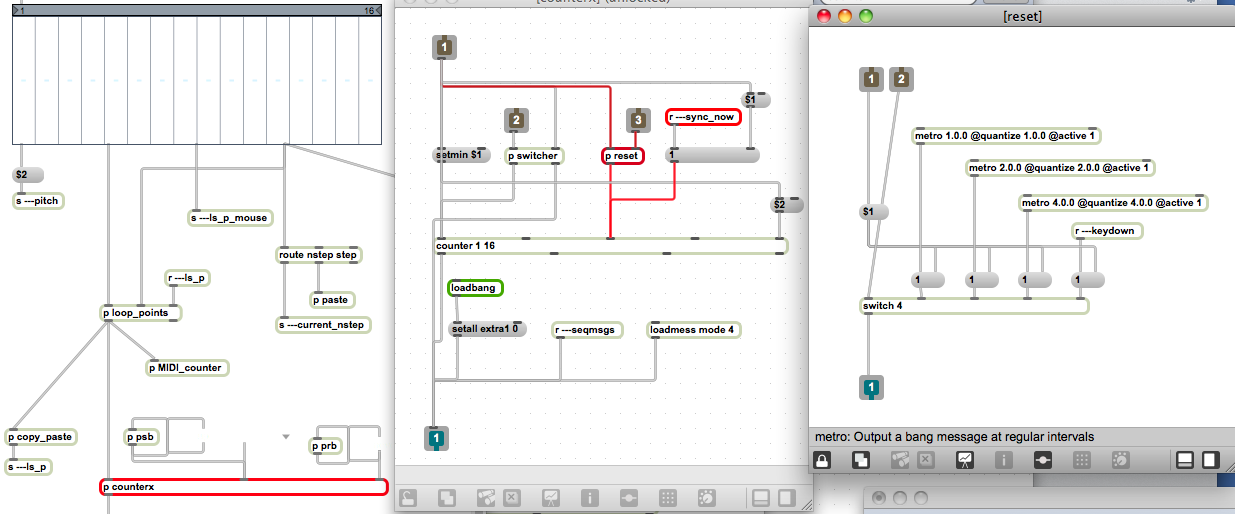Show right sidebar icon in reset window
Viewport: 1235px width, 514px height.
(x=1210, y=461)
